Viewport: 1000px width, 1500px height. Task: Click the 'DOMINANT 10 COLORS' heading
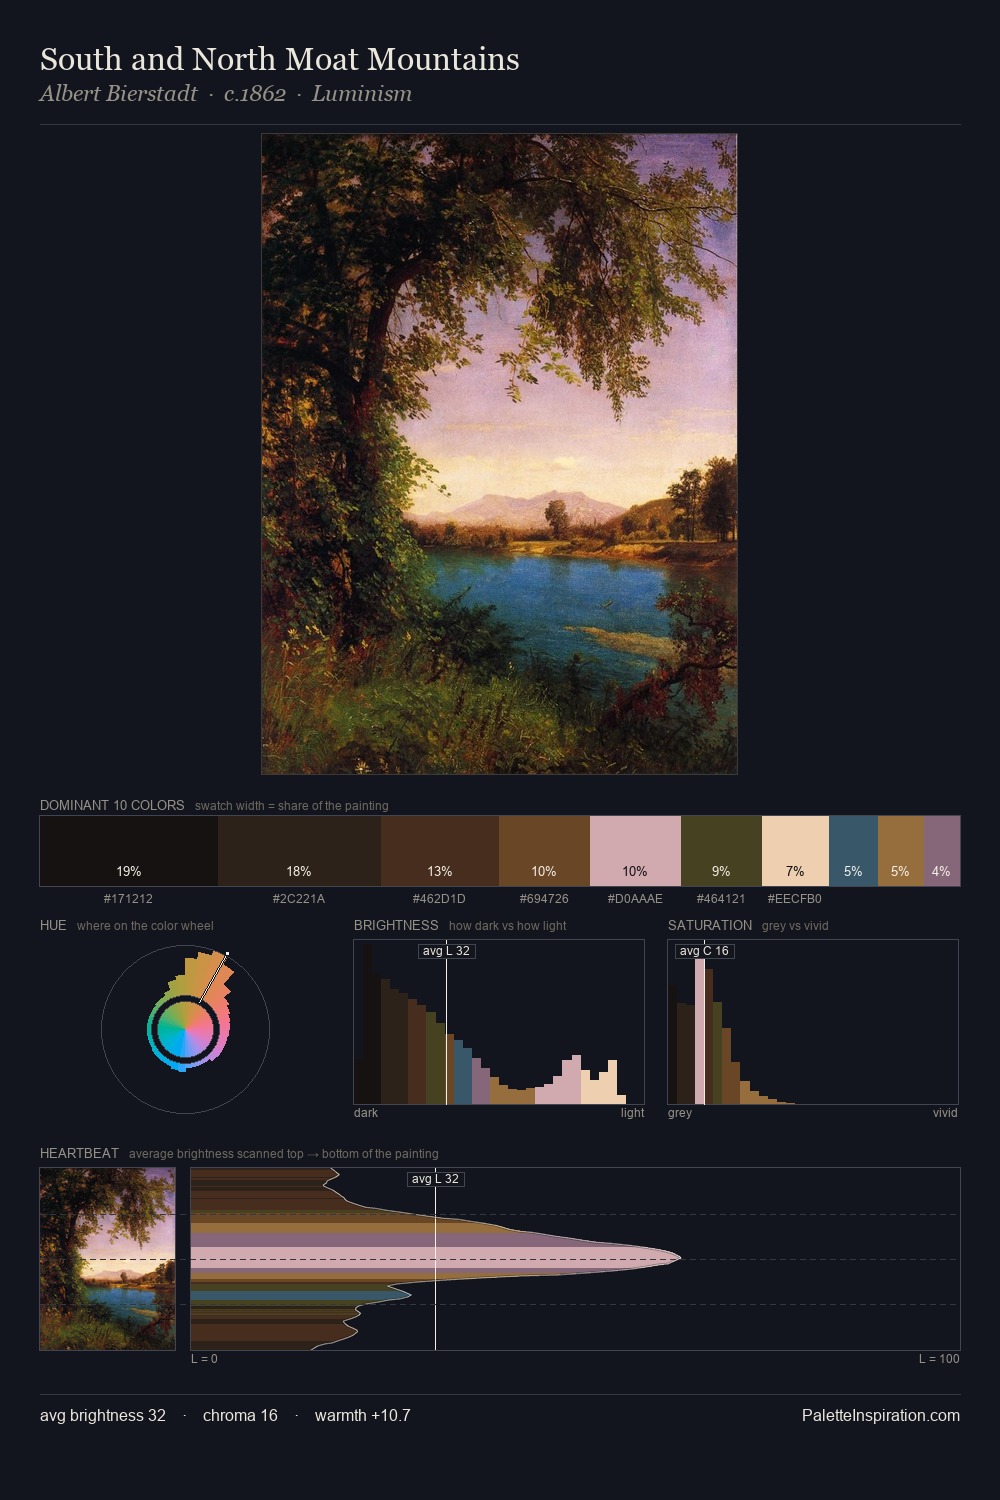pos(112,805)
